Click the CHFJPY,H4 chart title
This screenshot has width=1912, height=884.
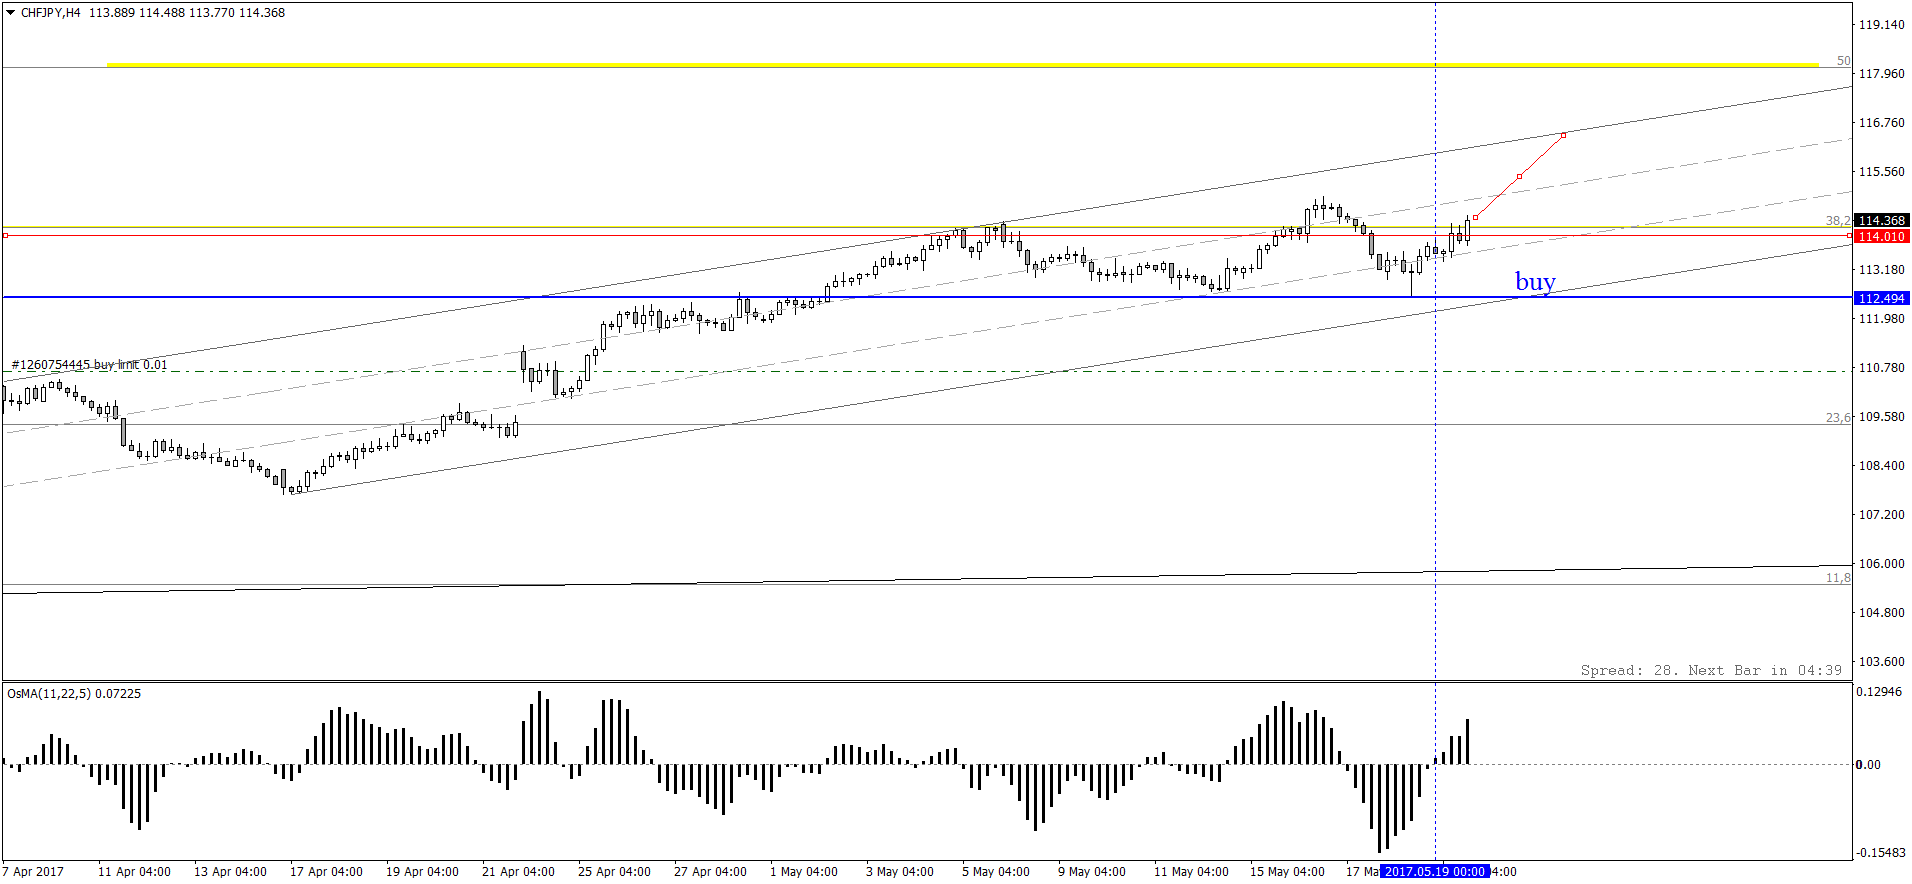50,13
